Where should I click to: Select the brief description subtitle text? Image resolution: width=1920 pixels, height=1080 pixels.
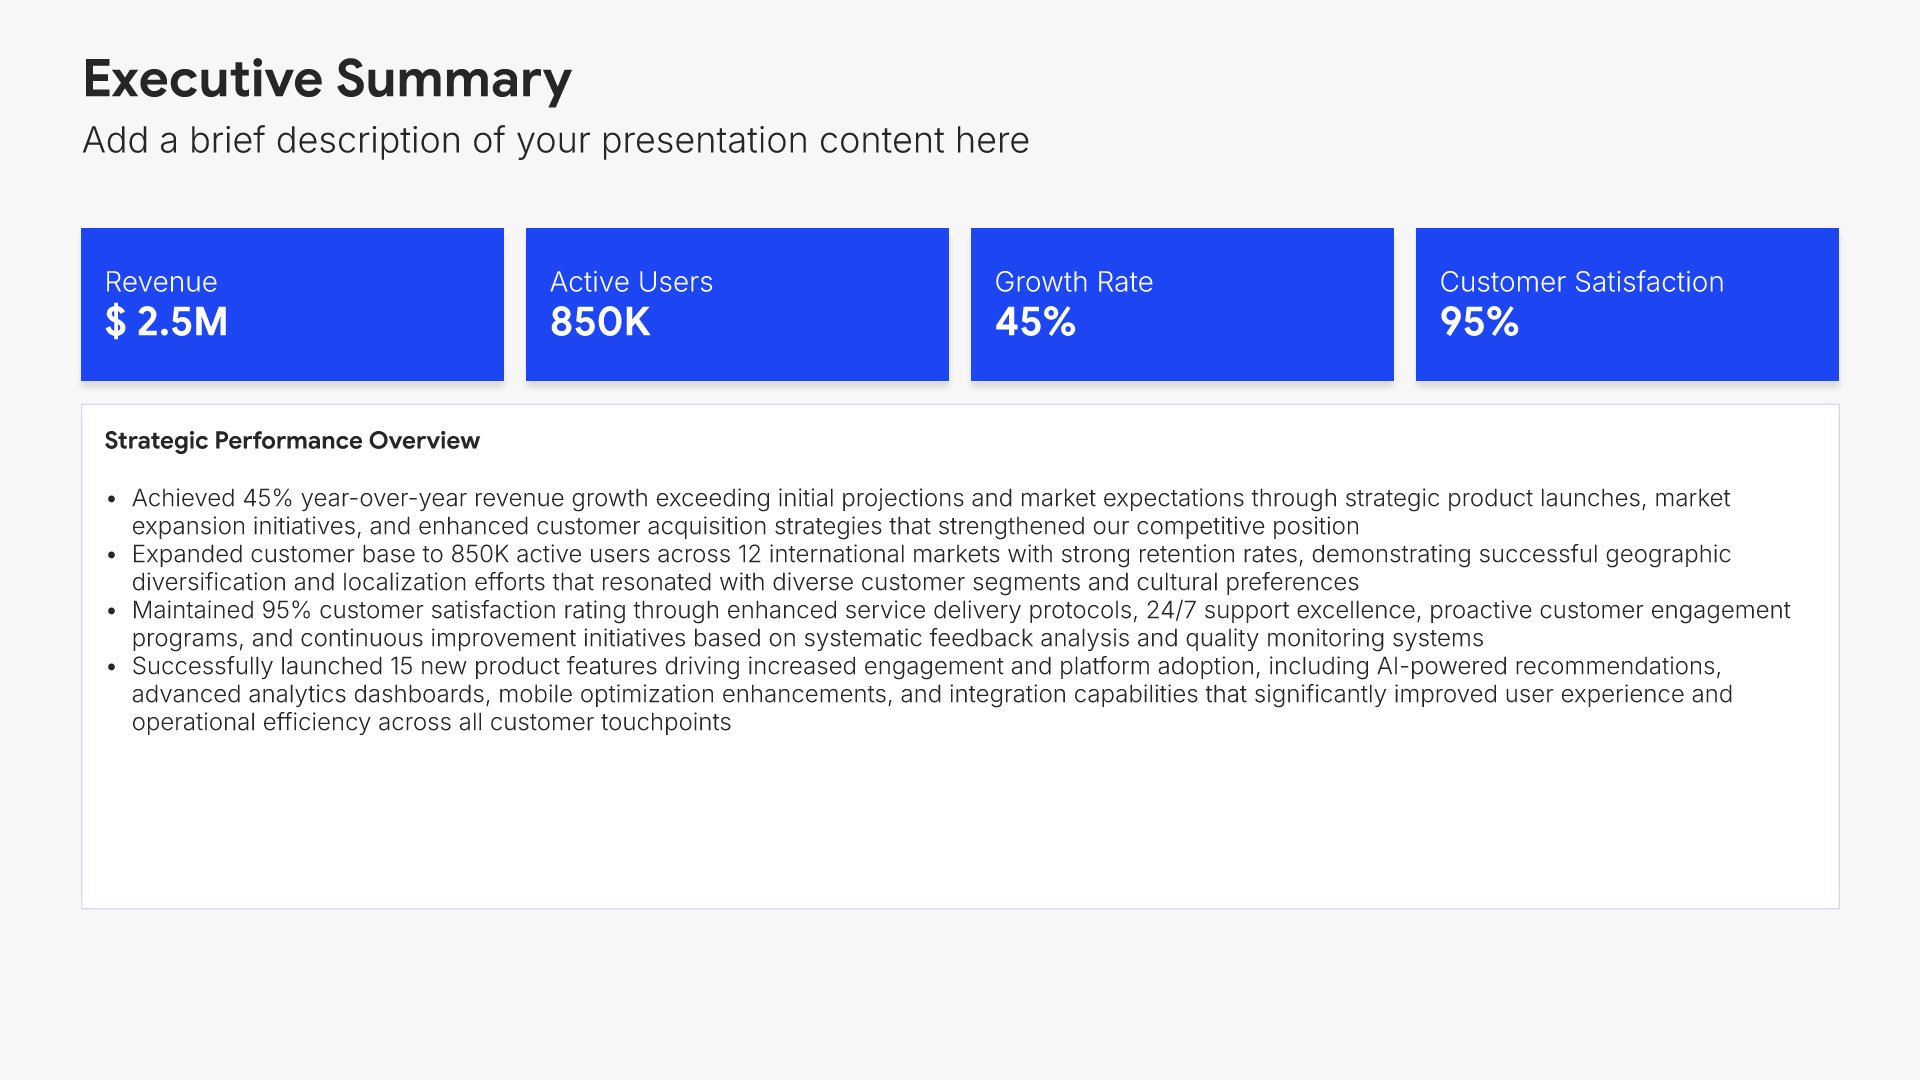555,141
